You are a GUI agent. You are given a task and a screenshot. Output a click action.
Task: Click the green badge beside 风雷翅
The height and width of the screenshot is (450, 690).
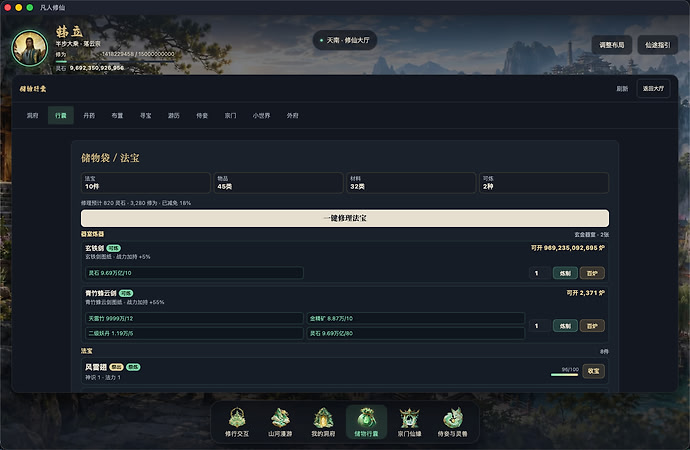(133, 367)
